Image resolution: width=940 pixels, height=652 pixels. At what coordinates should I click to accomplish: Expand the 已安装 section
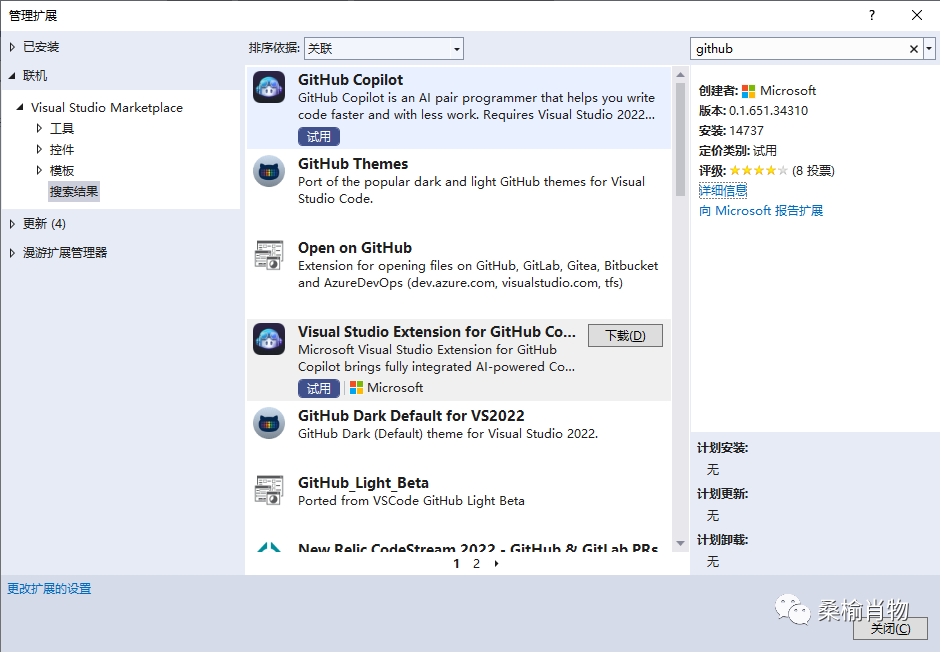tap(12, 47)
